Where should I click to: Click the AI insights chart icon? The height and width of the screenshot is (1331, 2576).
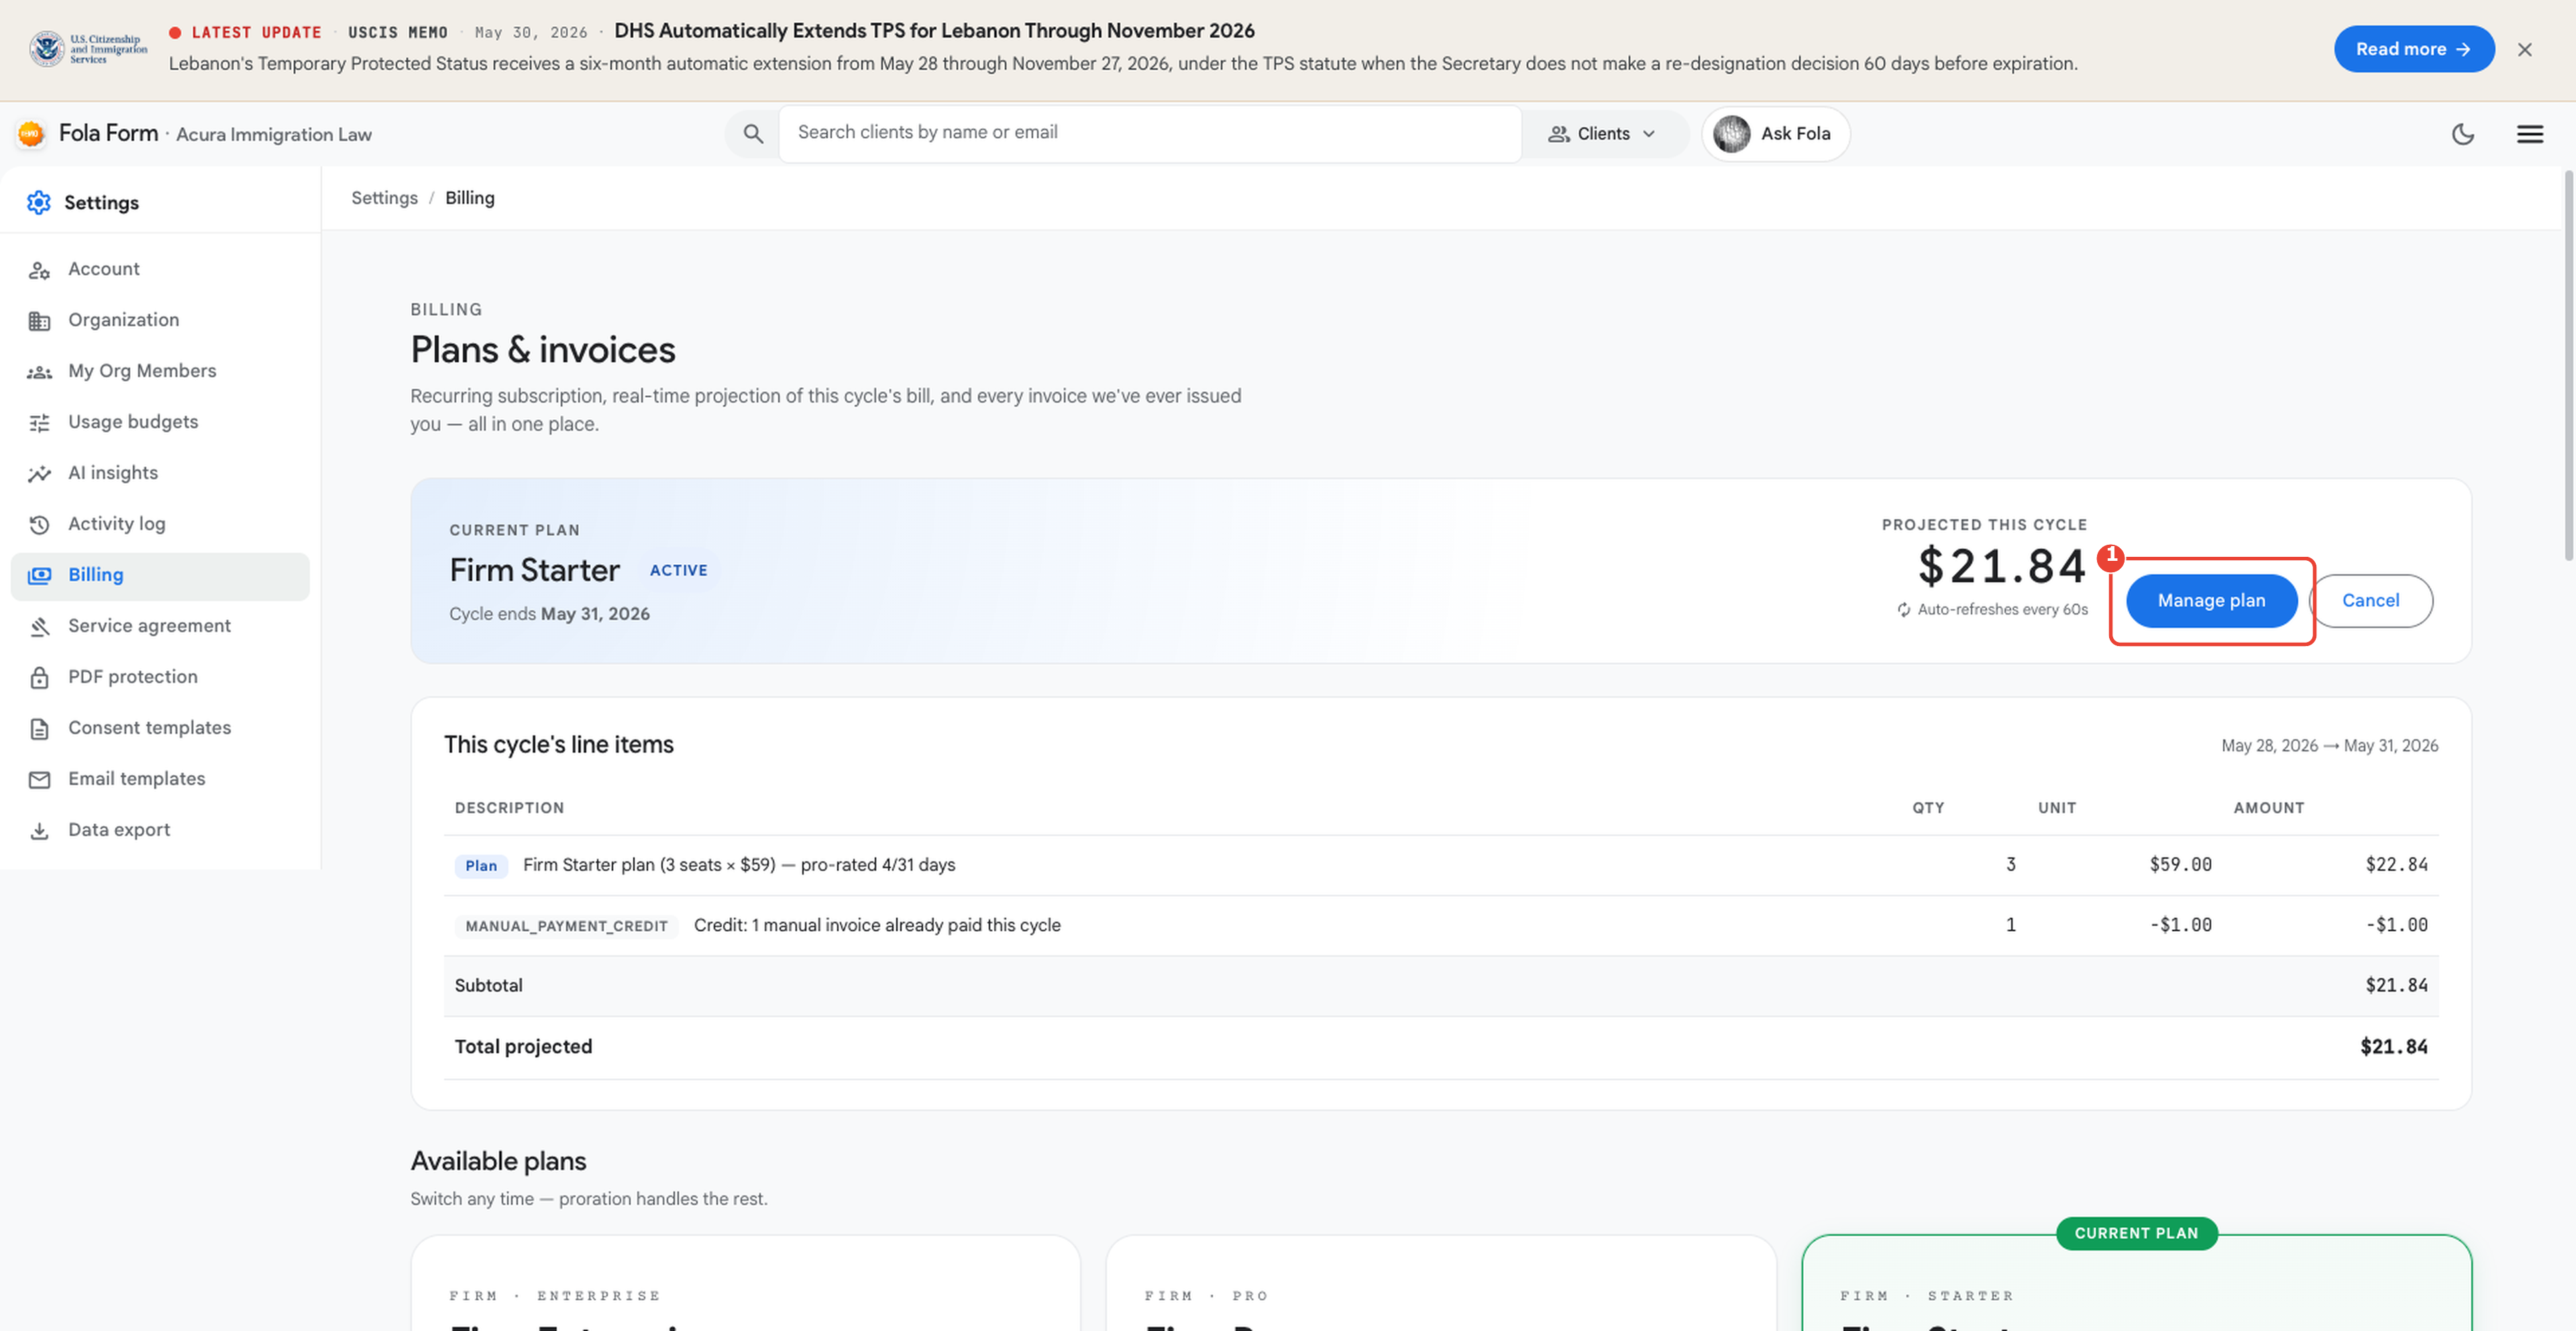39,474
